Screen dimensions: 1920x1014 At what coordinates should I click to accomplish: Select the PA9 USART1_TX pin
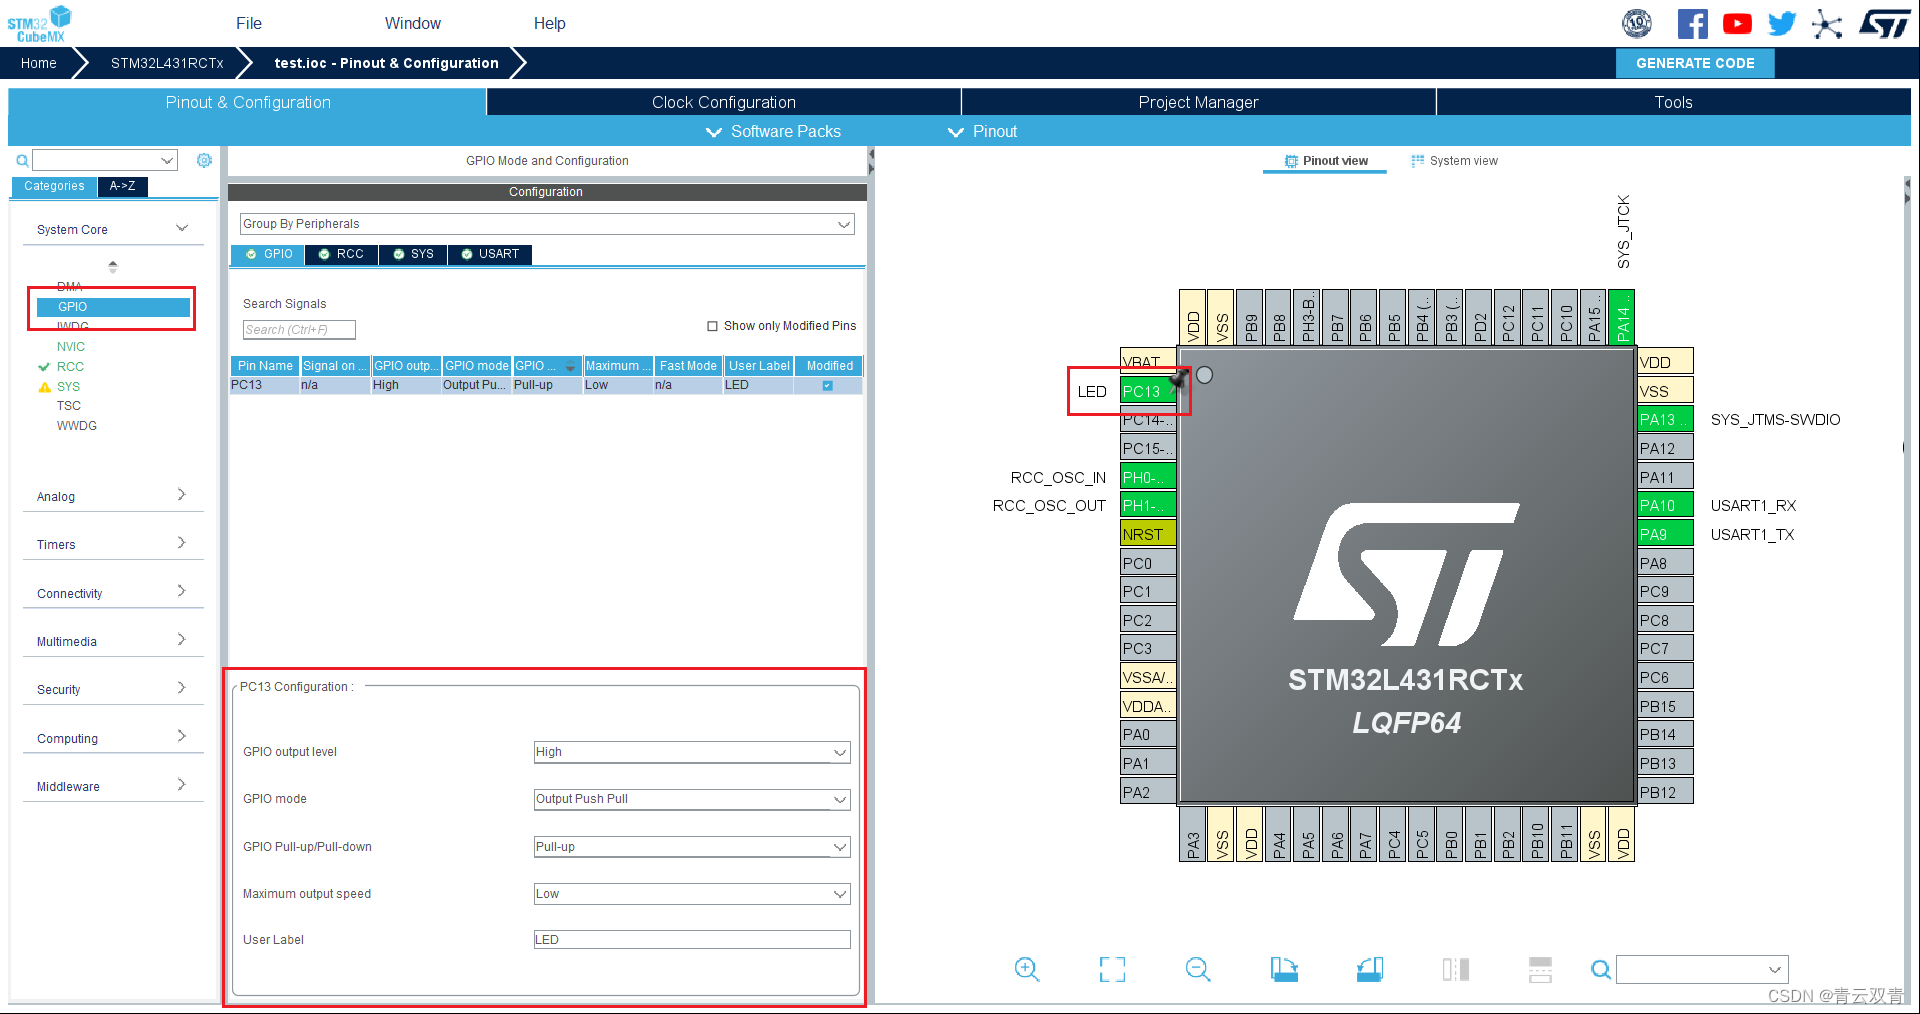point(1665,534)
